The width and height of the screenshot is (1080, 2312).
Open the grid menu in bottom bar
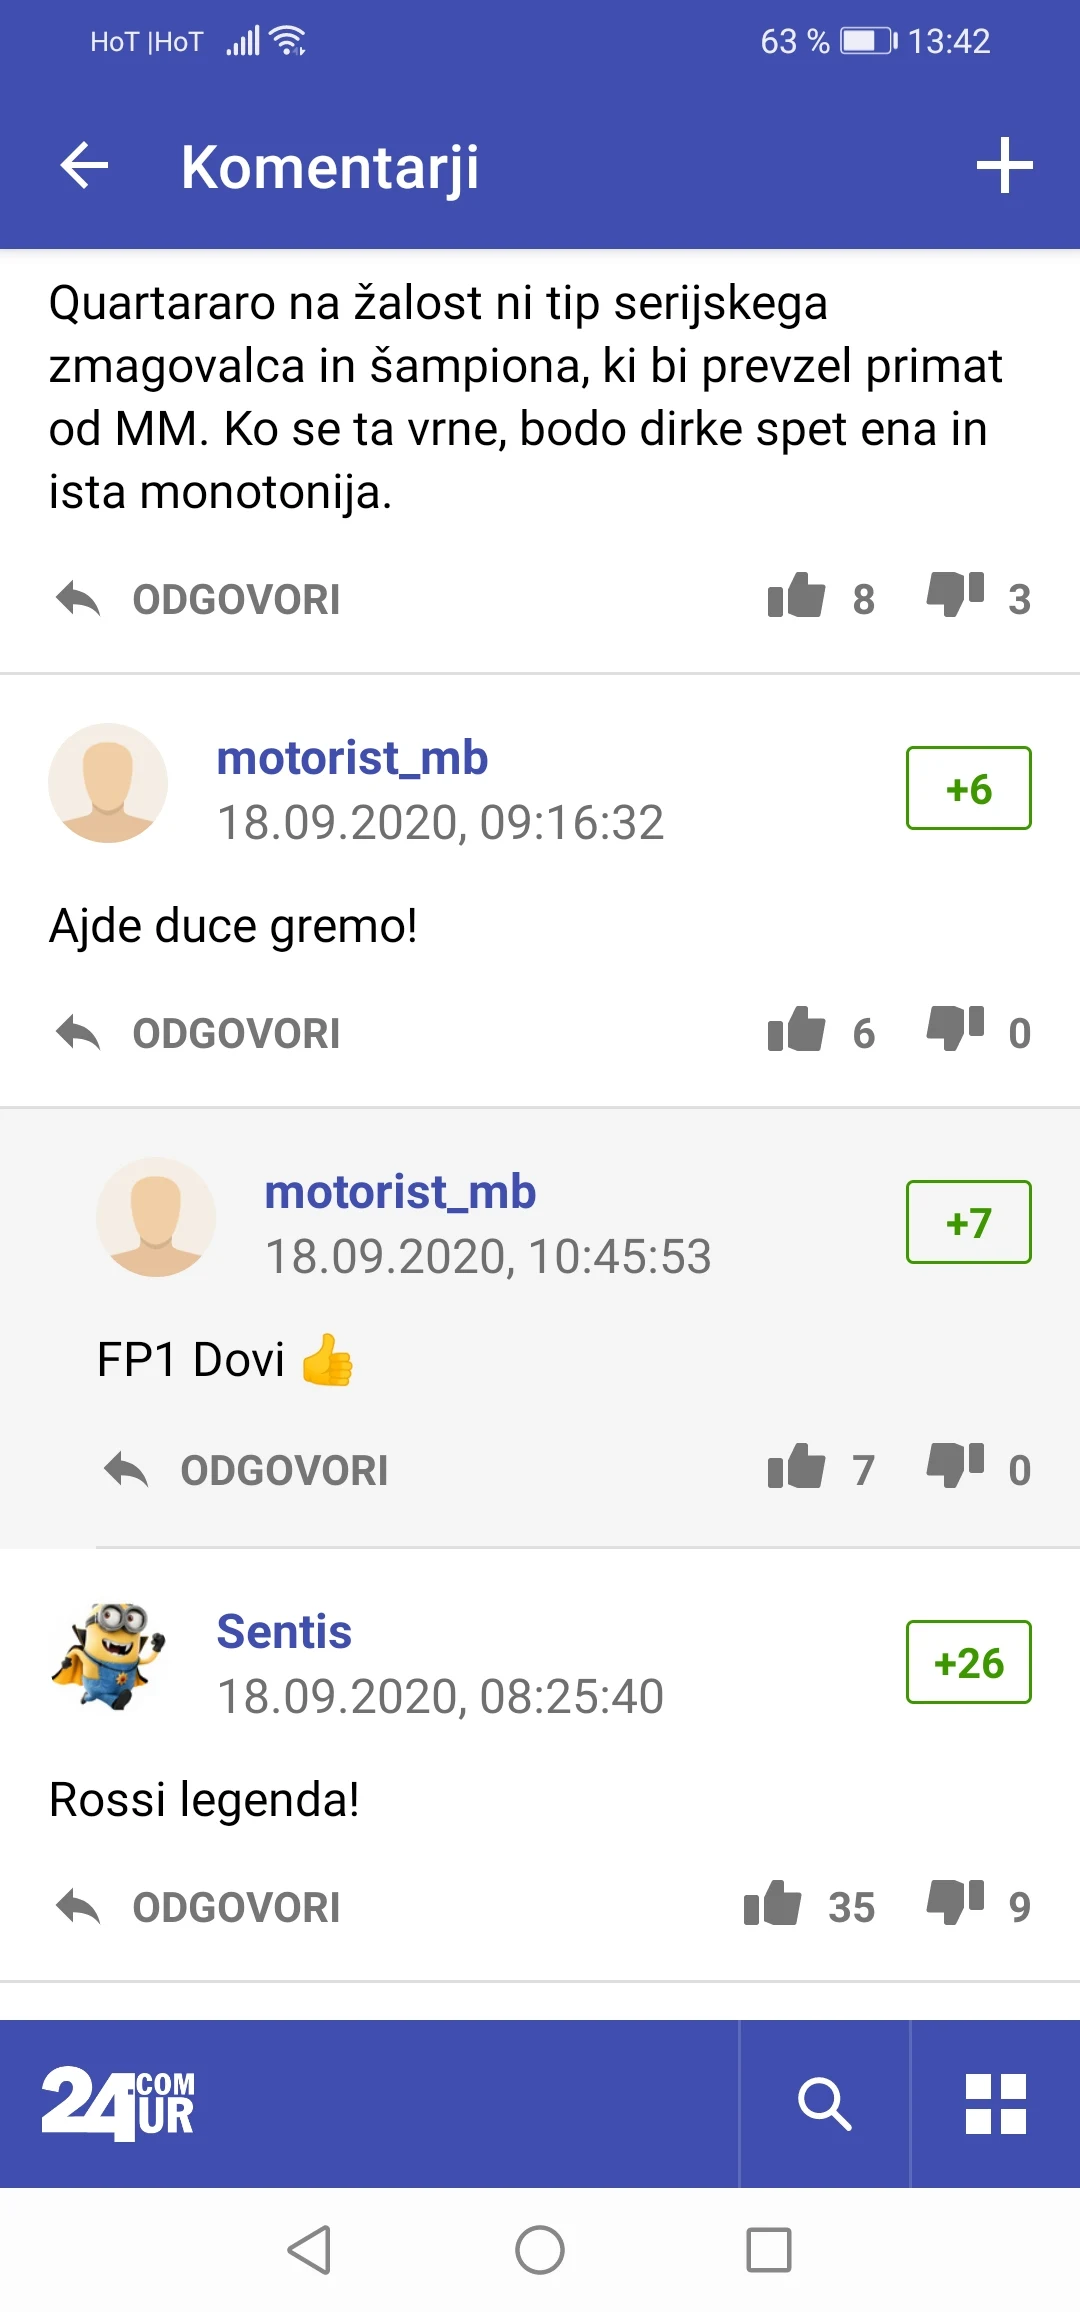996,2103
